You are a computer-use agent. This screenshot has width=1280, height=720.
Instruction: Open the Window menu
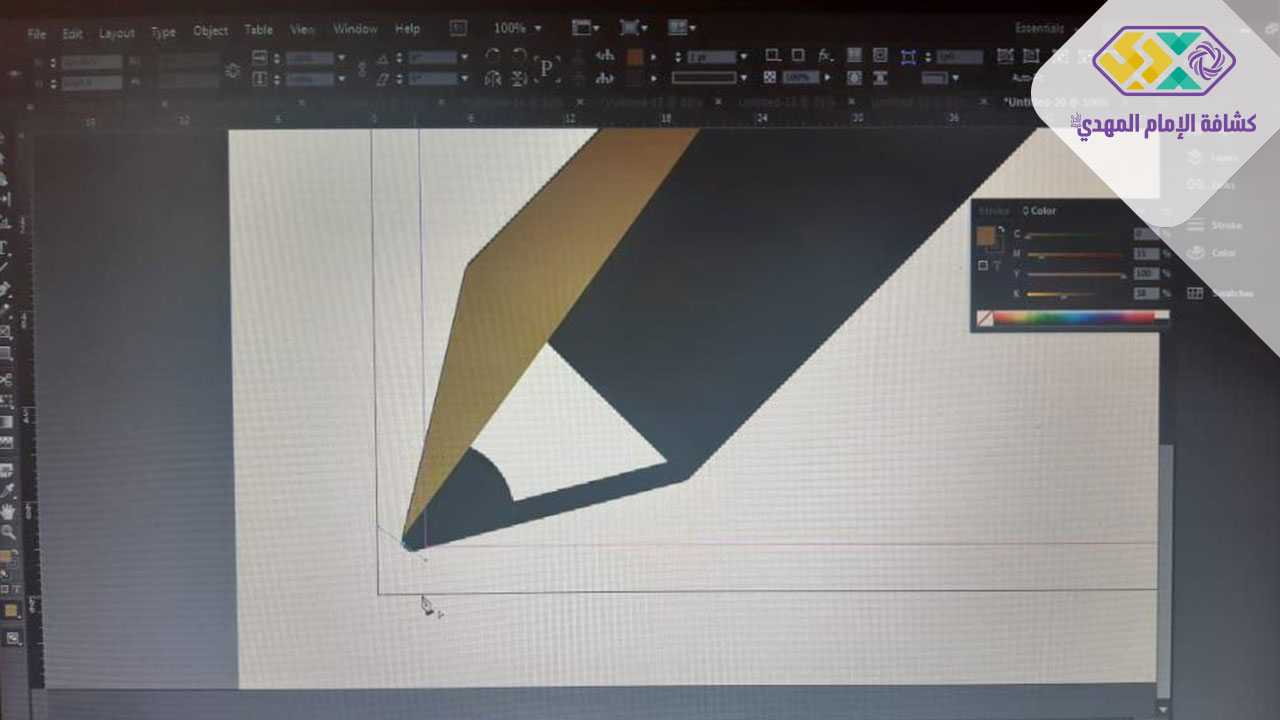[x=355, y=30]
